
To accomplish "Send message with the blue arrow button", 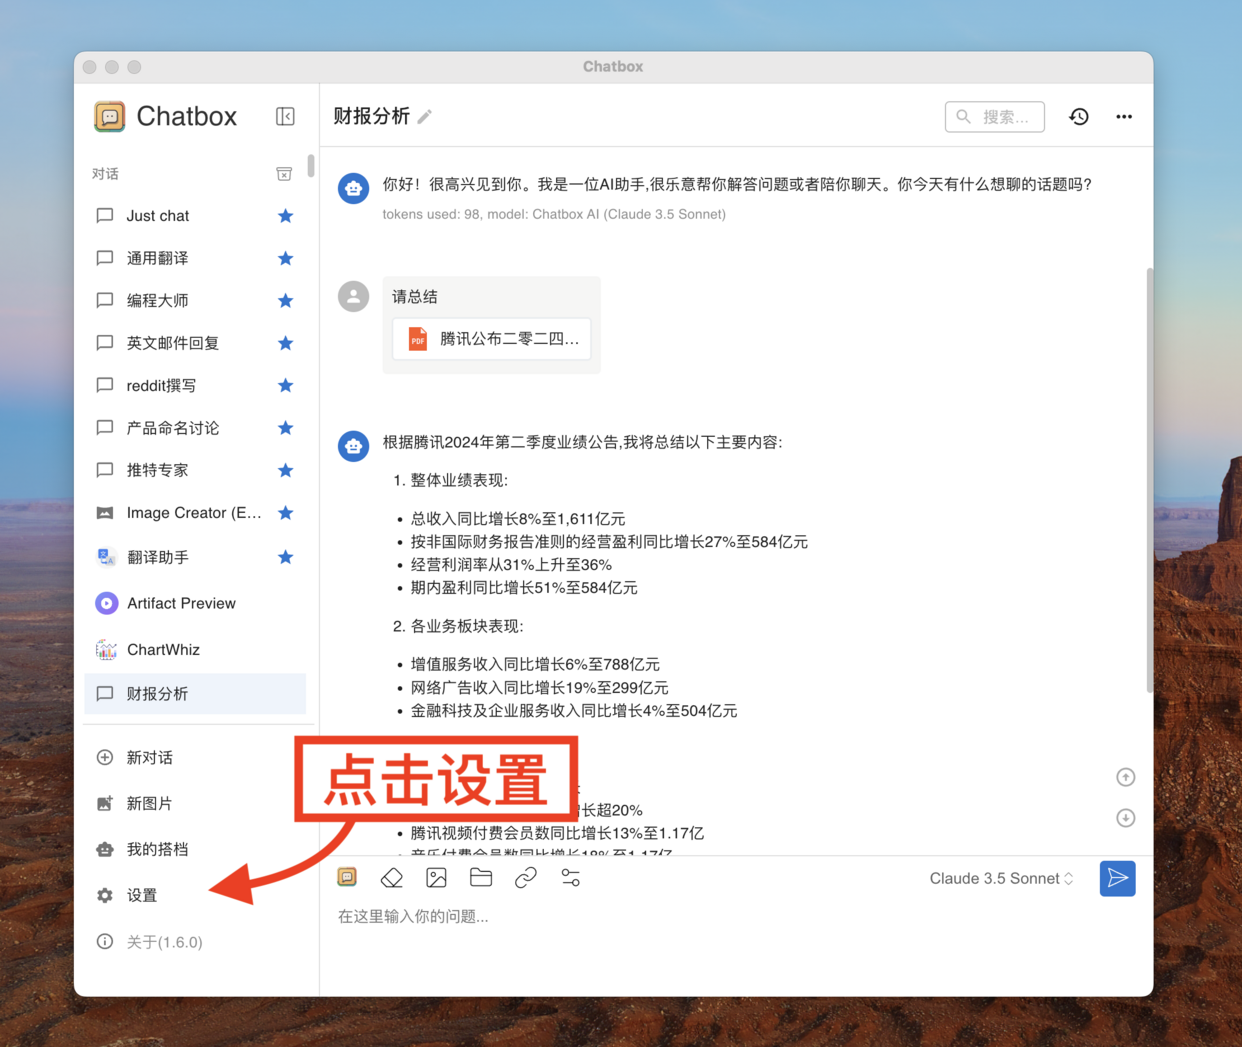I will (x=1118, y=878).
